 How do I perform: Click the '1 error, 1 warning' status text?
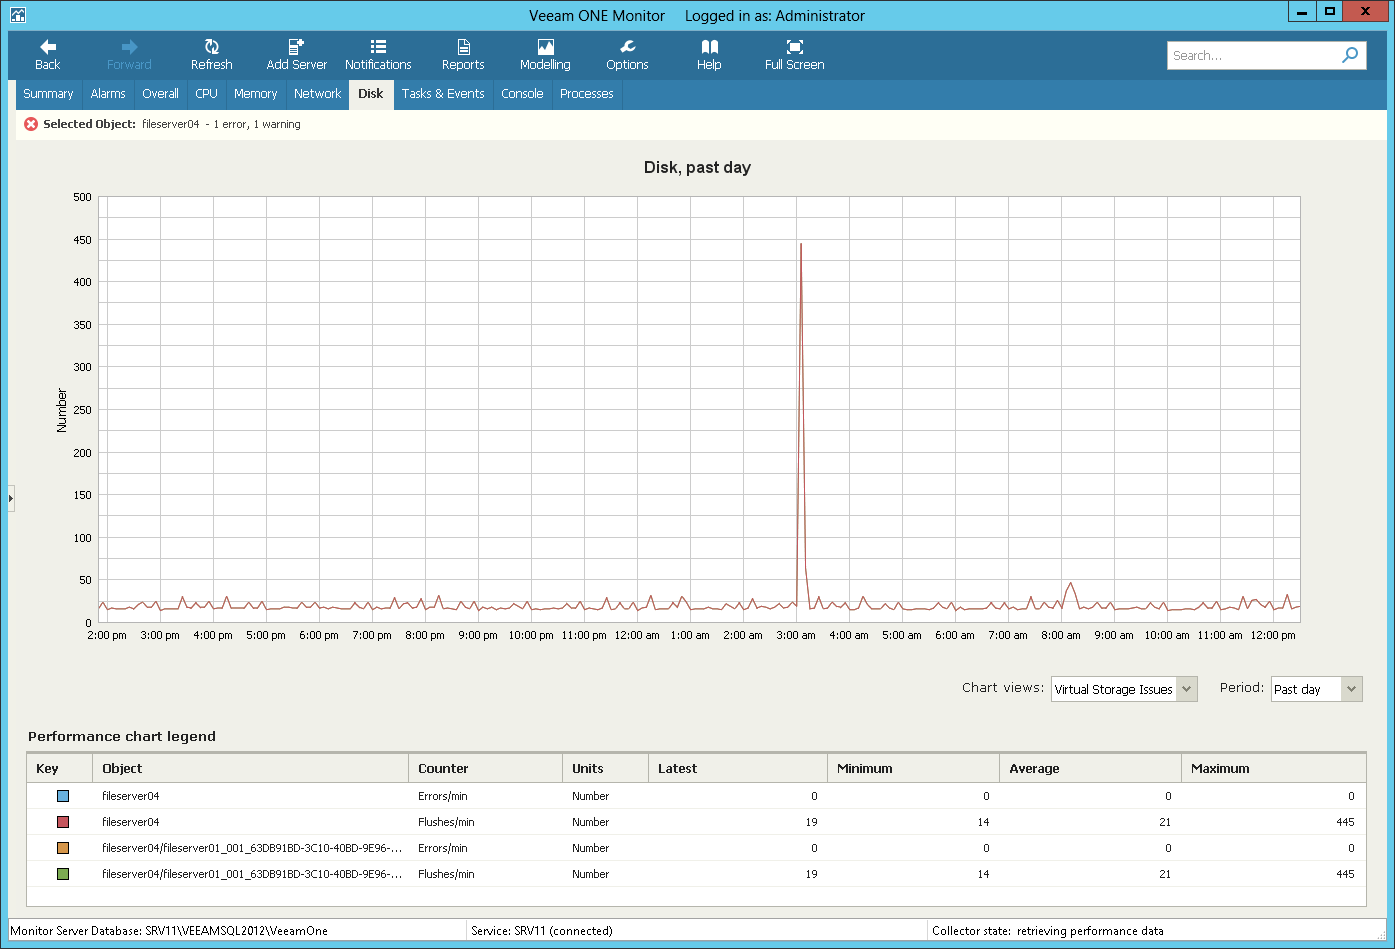click(x=257, y=124)
